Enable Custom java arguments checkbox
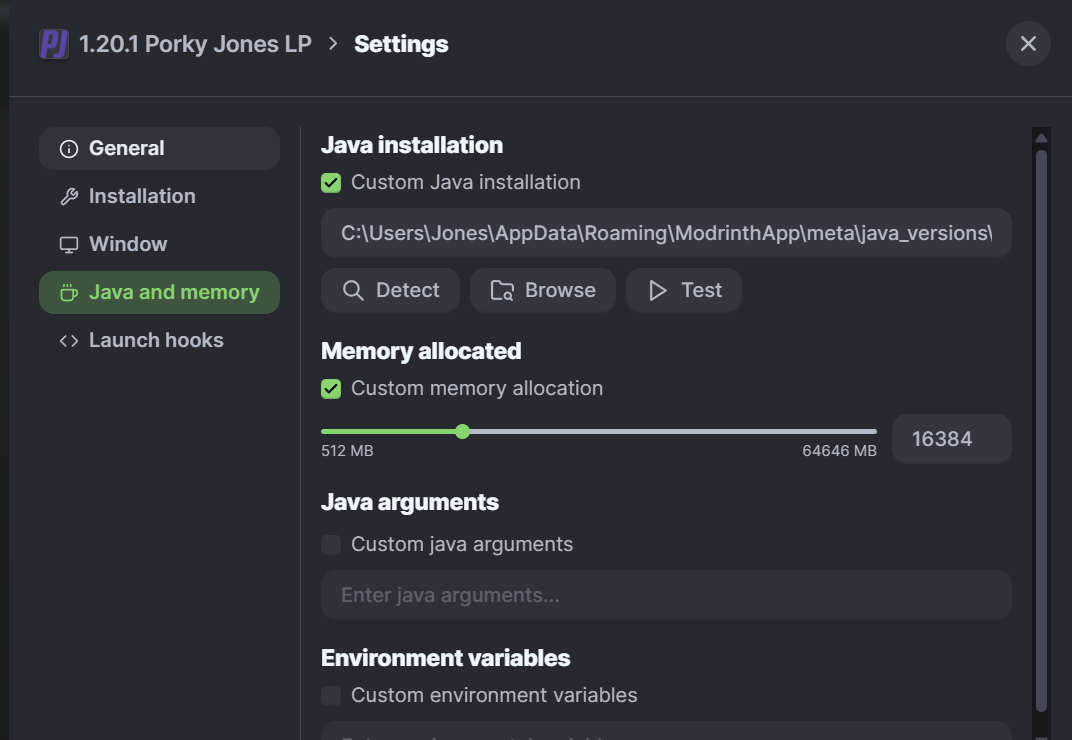 331,545
